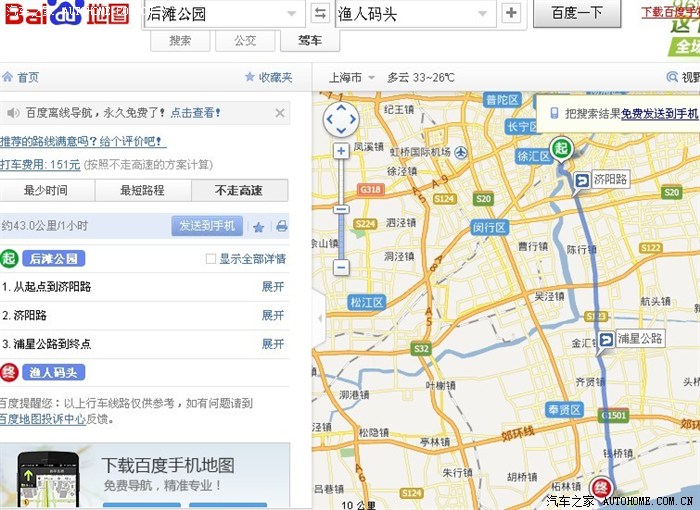
Task: Click the star icon to favorite route
Action: pos(259,226)
